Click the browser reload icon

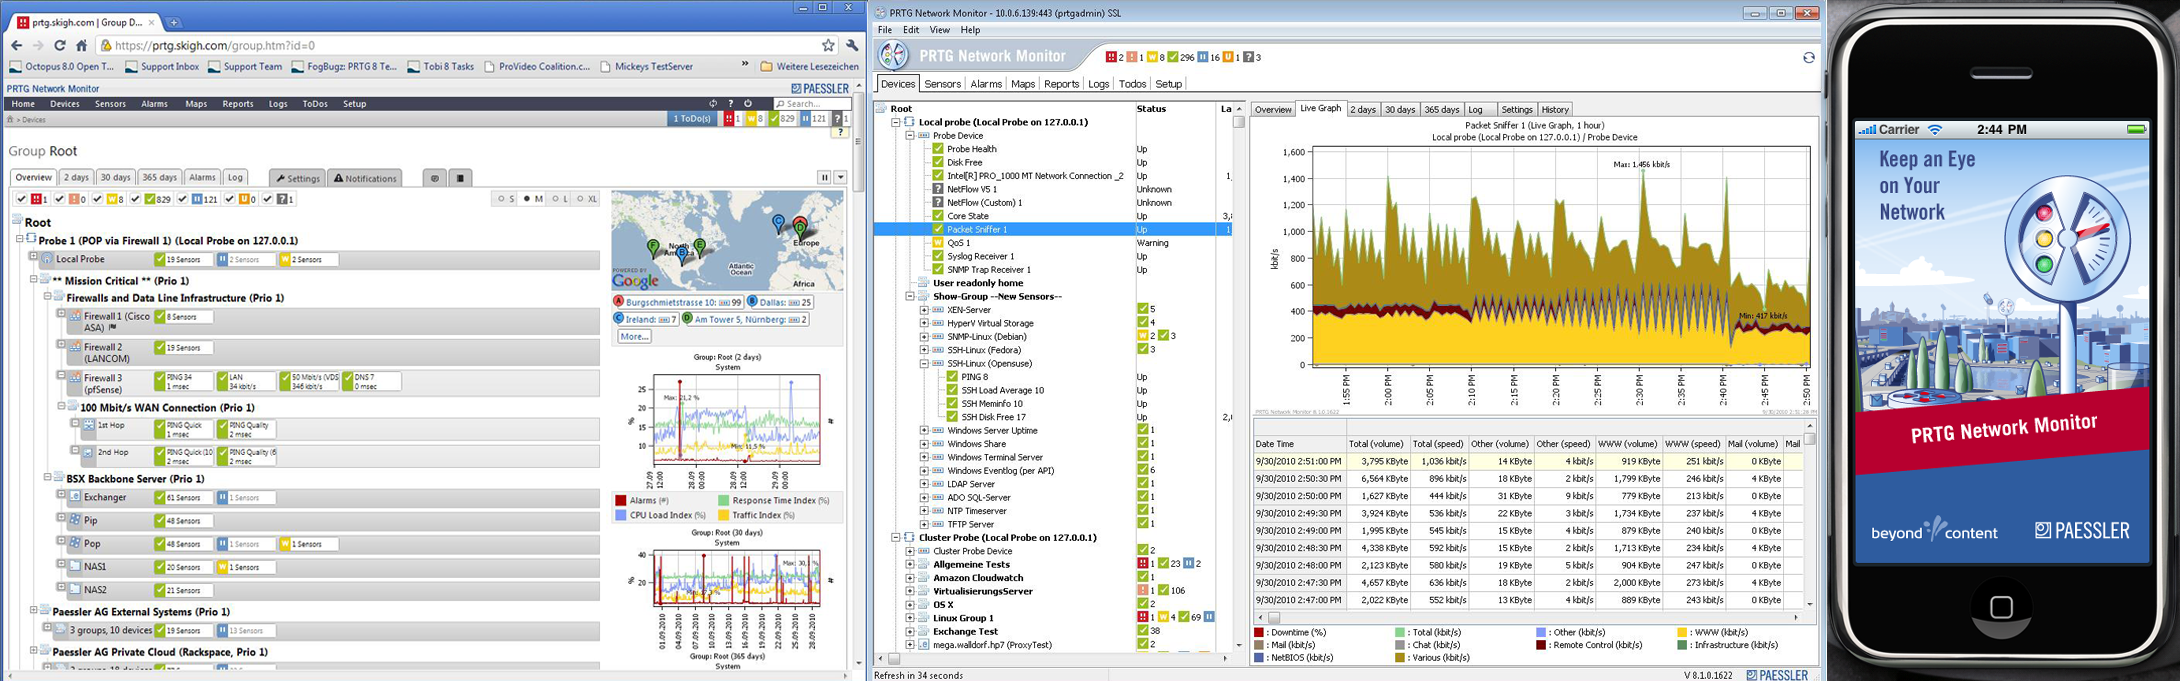(60, 45)
